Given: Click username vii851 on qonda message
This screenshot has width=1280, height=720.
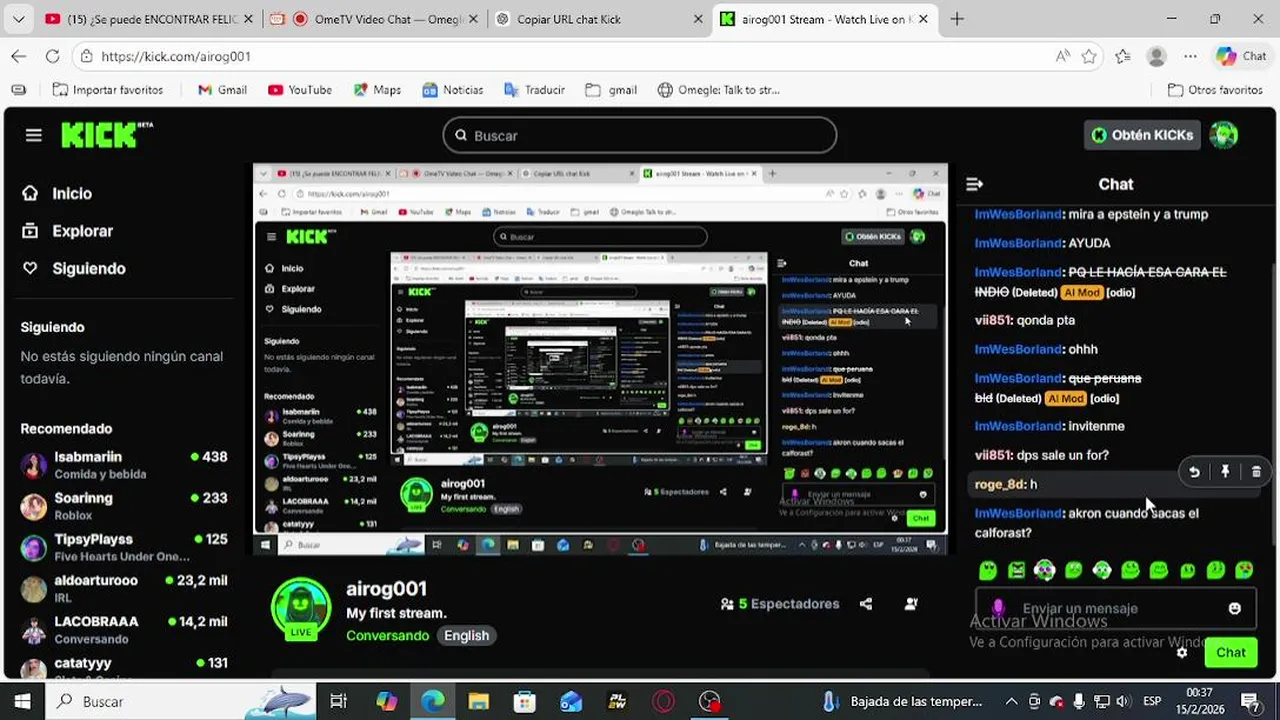Looking at the screenshot, I should (993, 321).
